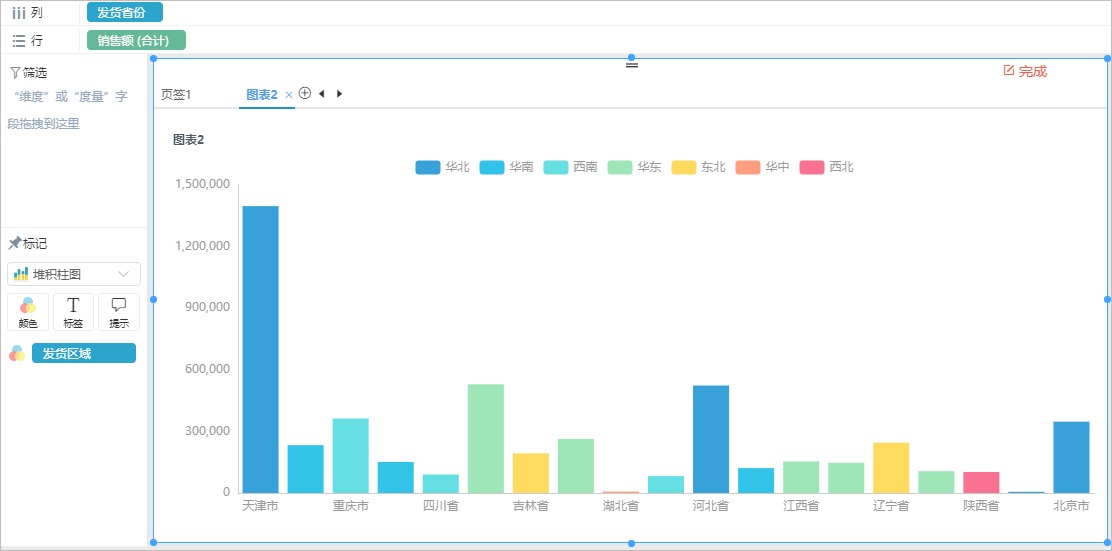Switch to the 页签1 tab
The image size is (1112, 551).
[x=176, y=94]
